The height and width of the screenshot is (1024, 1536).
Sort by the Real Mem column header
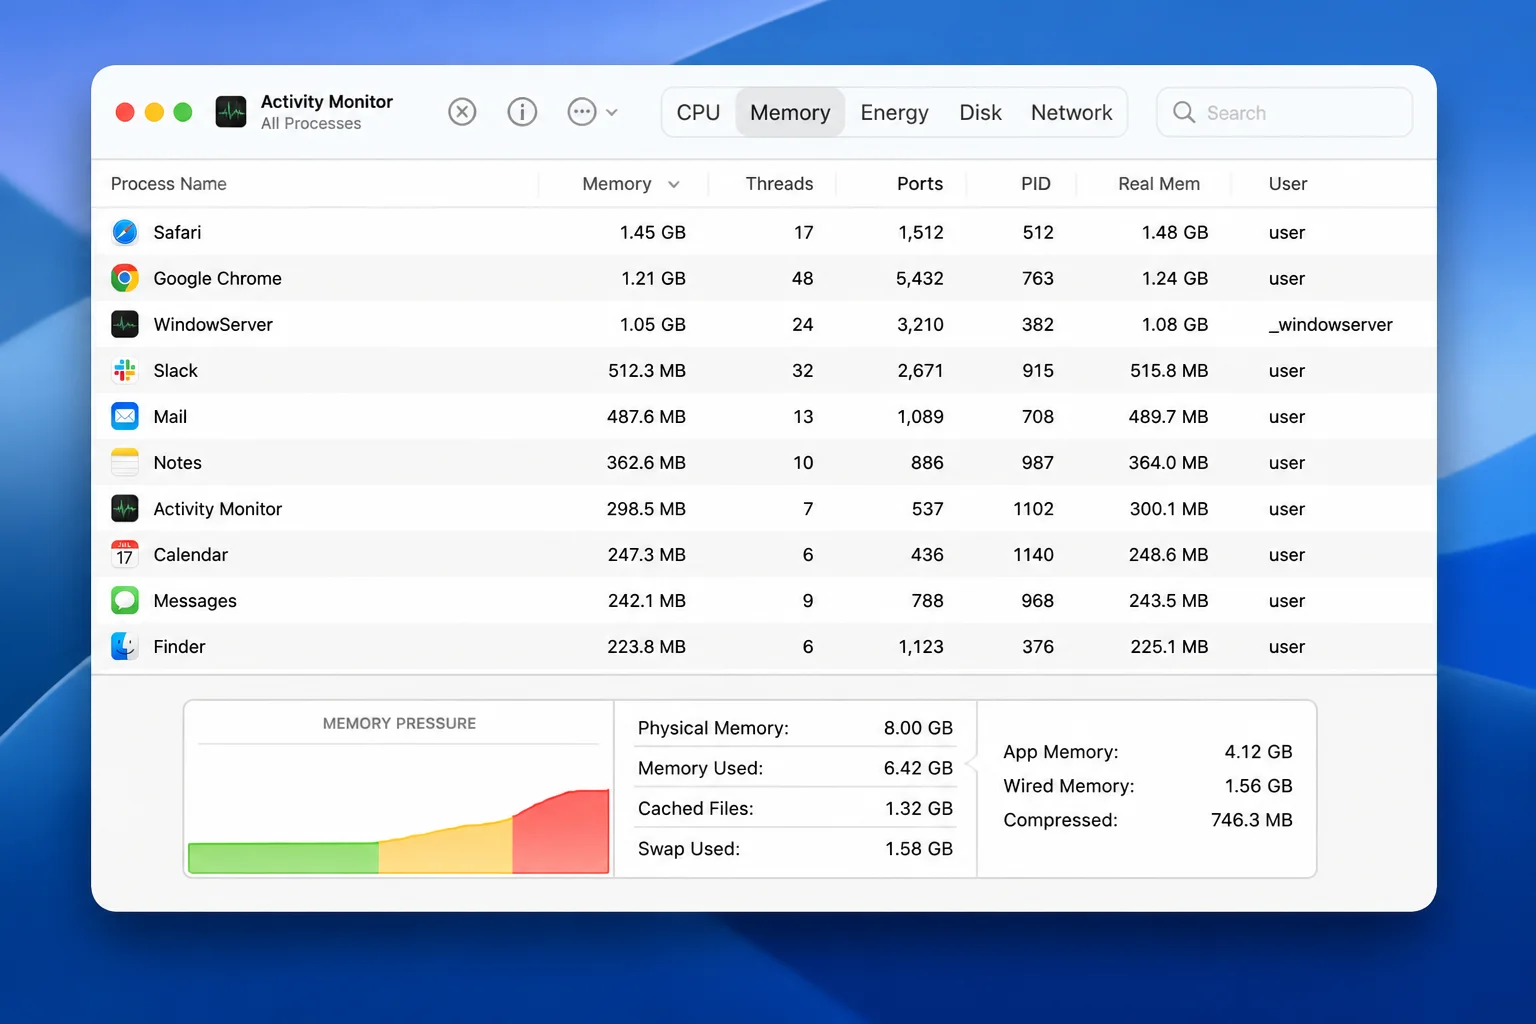click(x=1159, y=184)
